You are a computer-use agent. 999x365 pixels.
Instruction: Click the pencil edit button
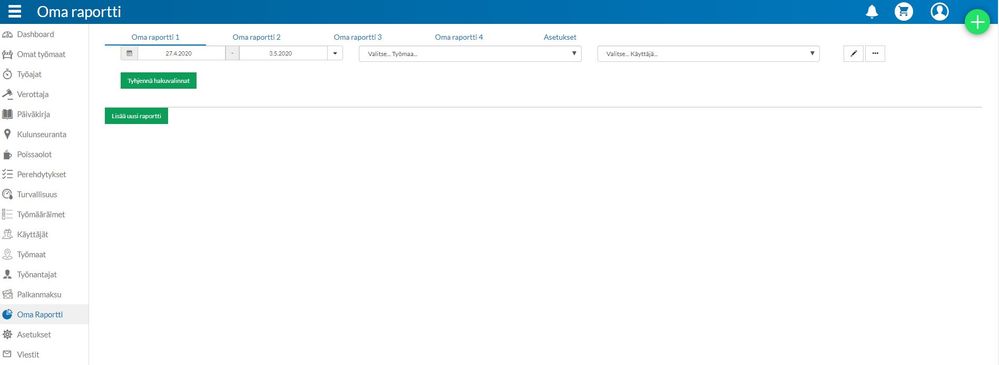(x=853, y=54)
